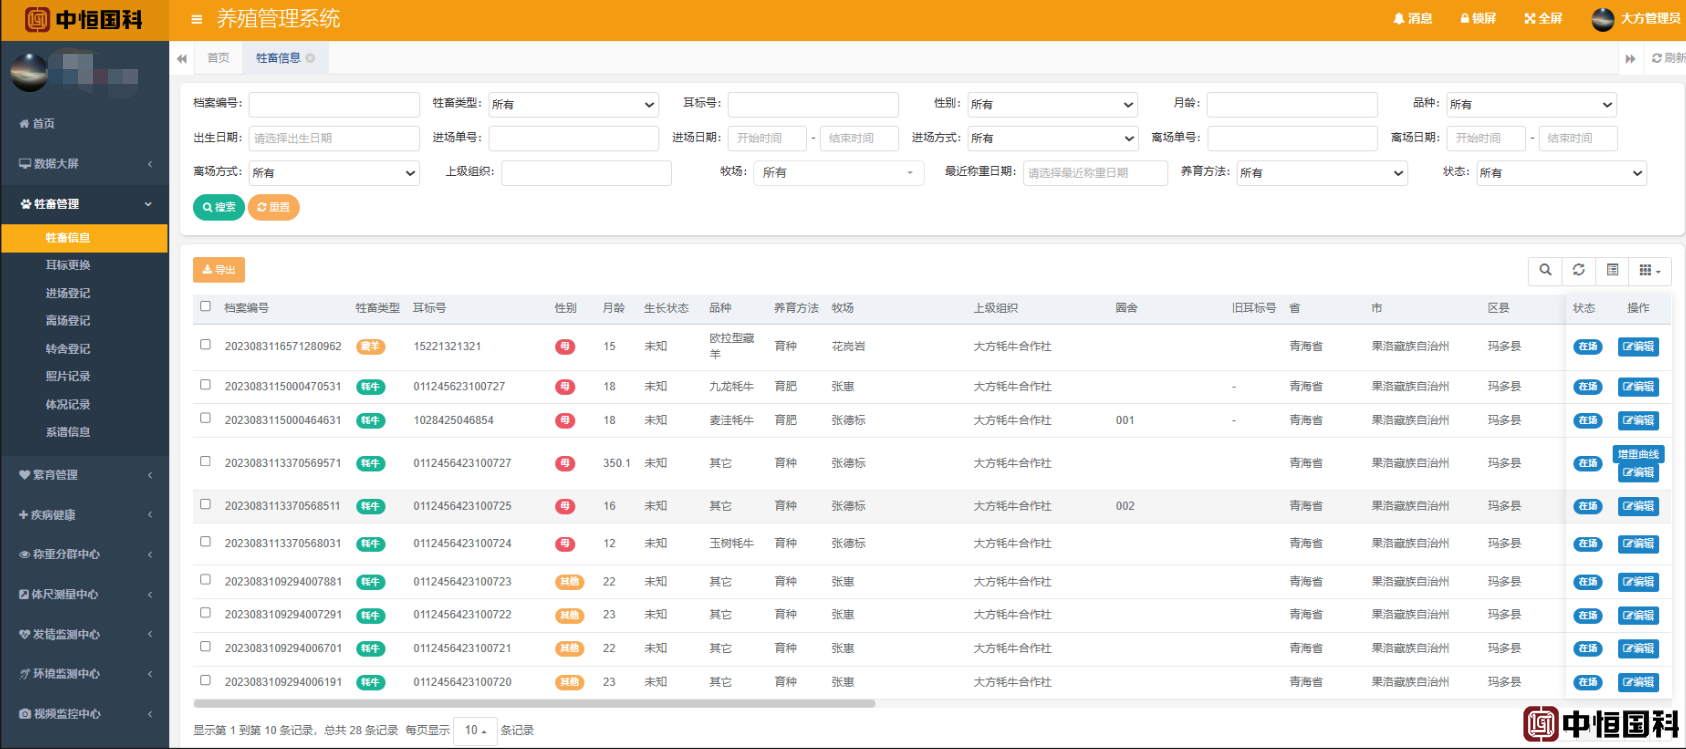
Task: Focus the 耳标号 input field
Action: [x=813, y=104]
